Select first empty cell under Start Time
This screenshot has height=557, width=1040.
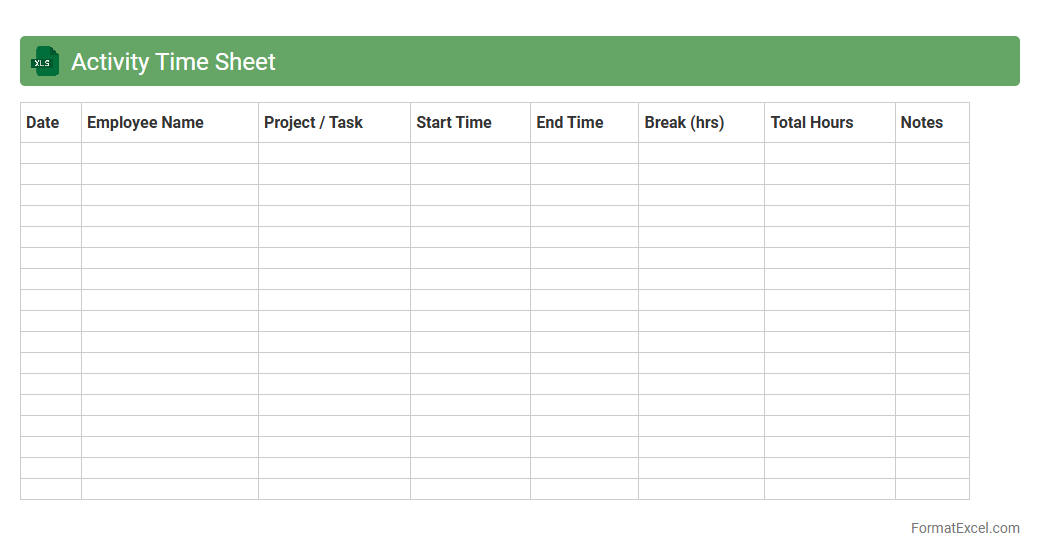pos(470,153)
